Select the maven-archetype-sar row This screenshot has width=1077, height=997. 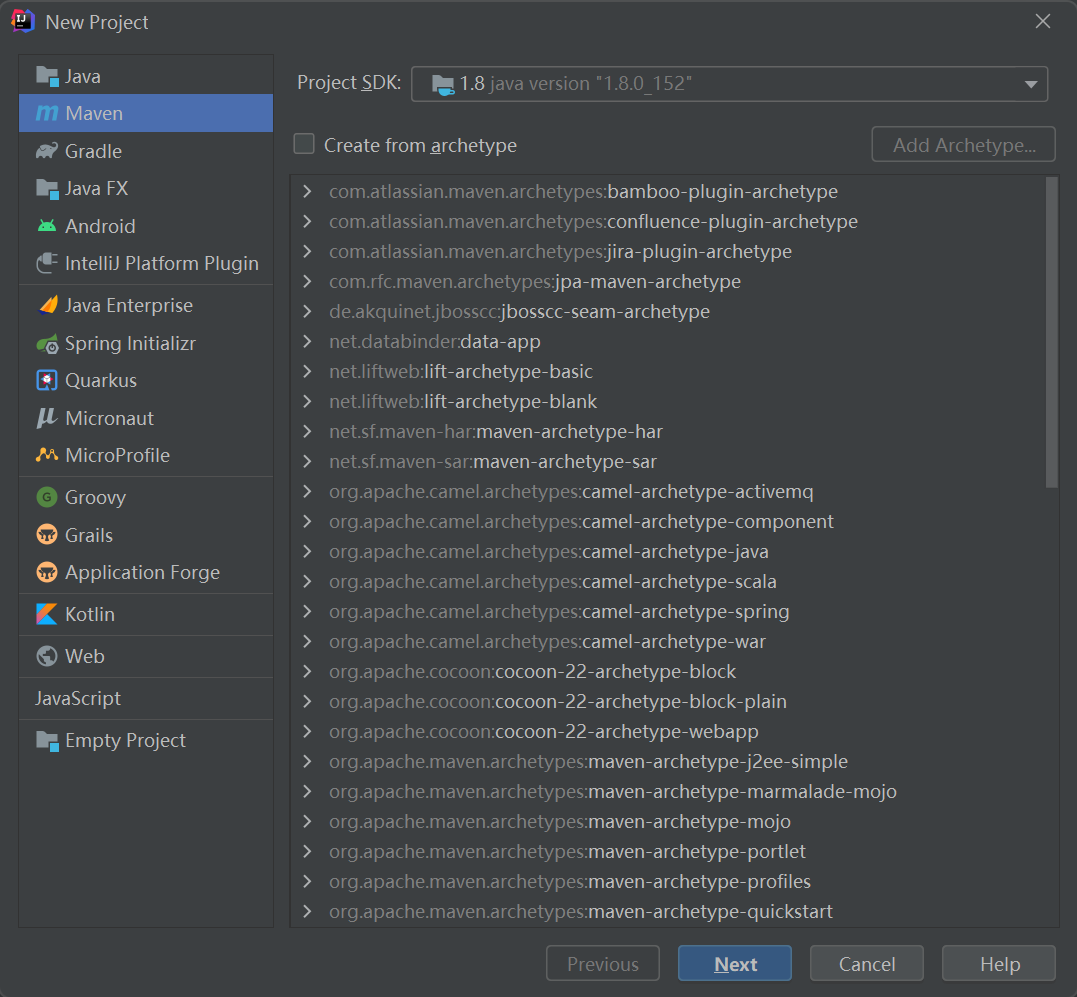coord(666,461)
